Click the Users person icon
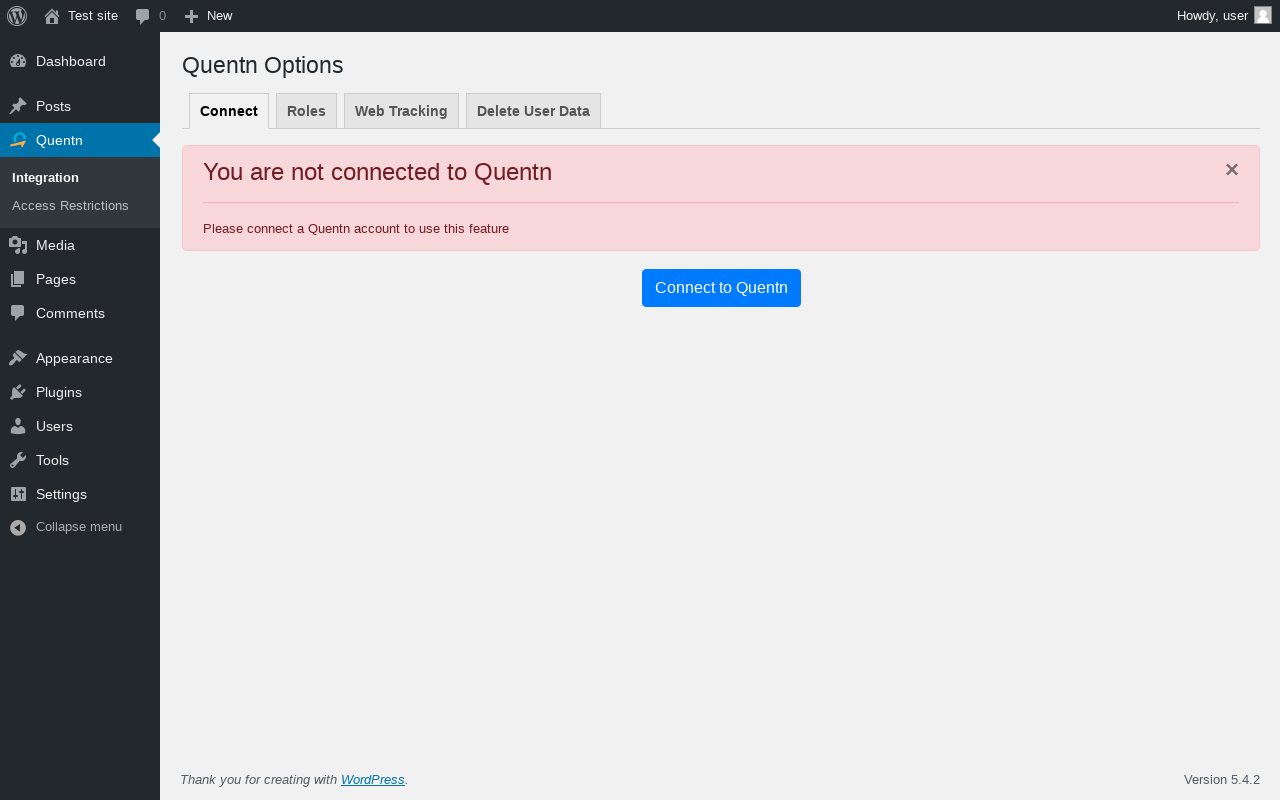Viewport: 1280px width, 800px height. point(18,426)
